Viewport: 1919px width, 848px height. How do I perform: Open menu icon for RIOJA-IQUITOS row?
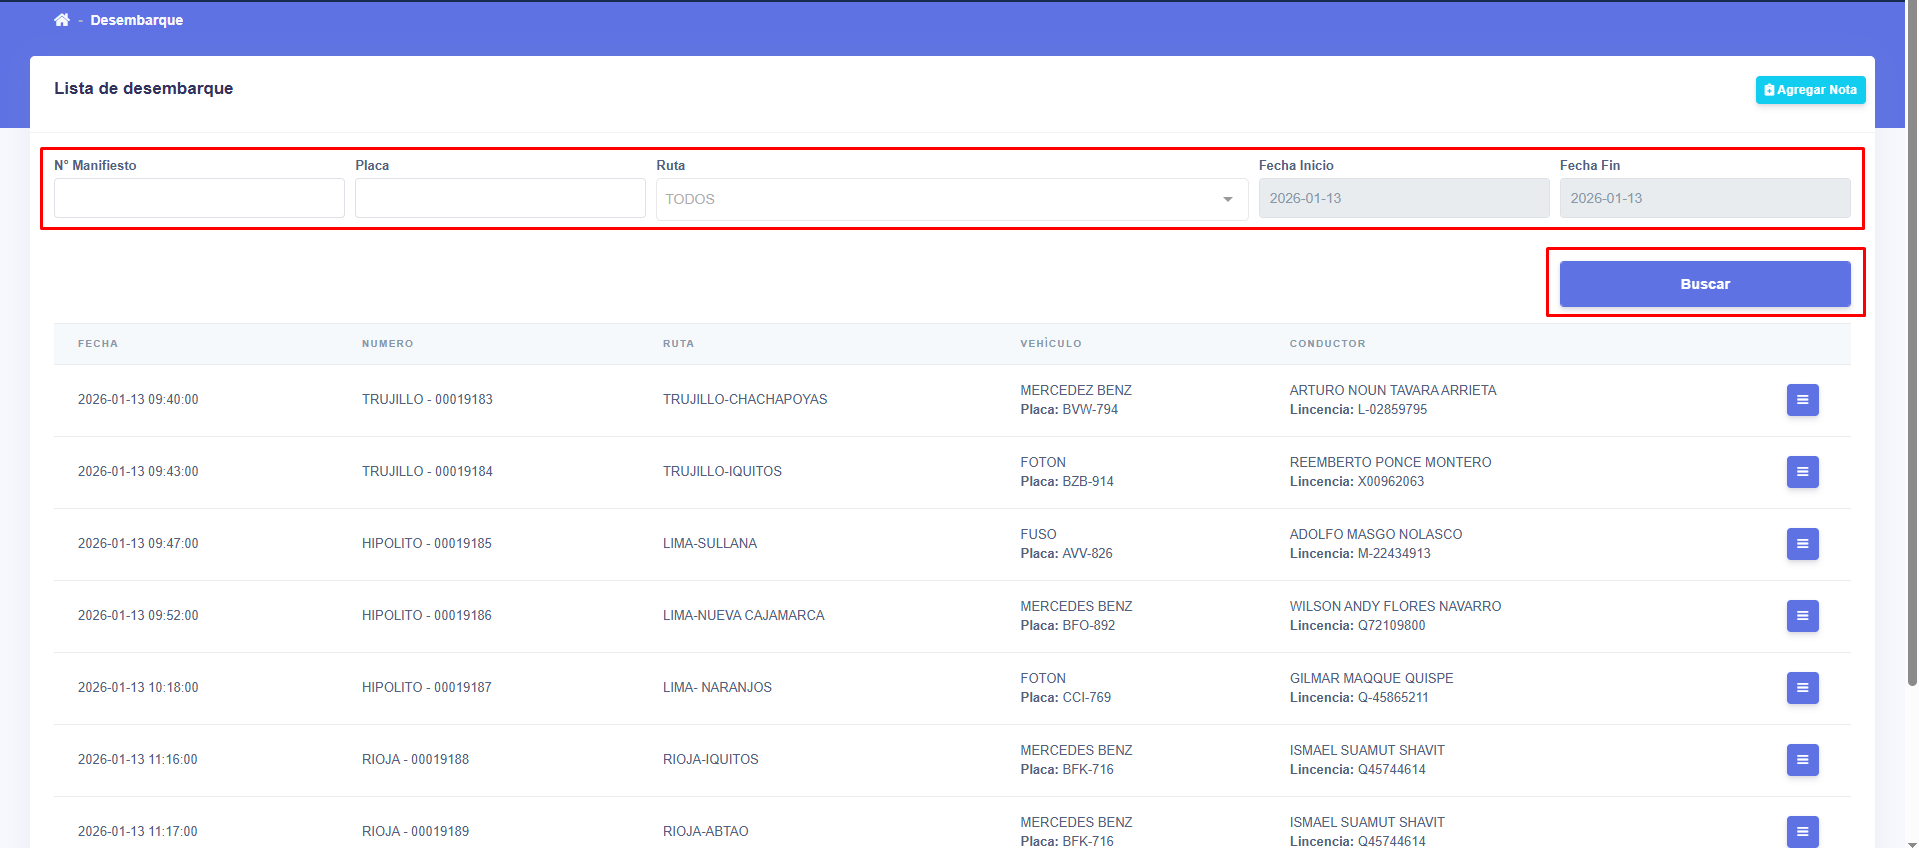tap(1802, 760)
